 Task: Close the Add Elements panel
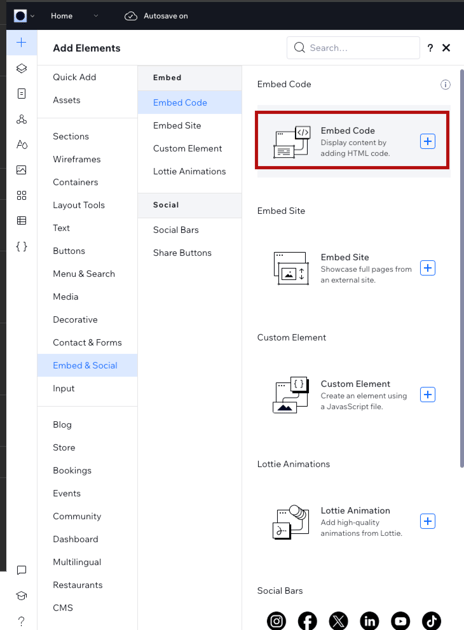[446, 48]
